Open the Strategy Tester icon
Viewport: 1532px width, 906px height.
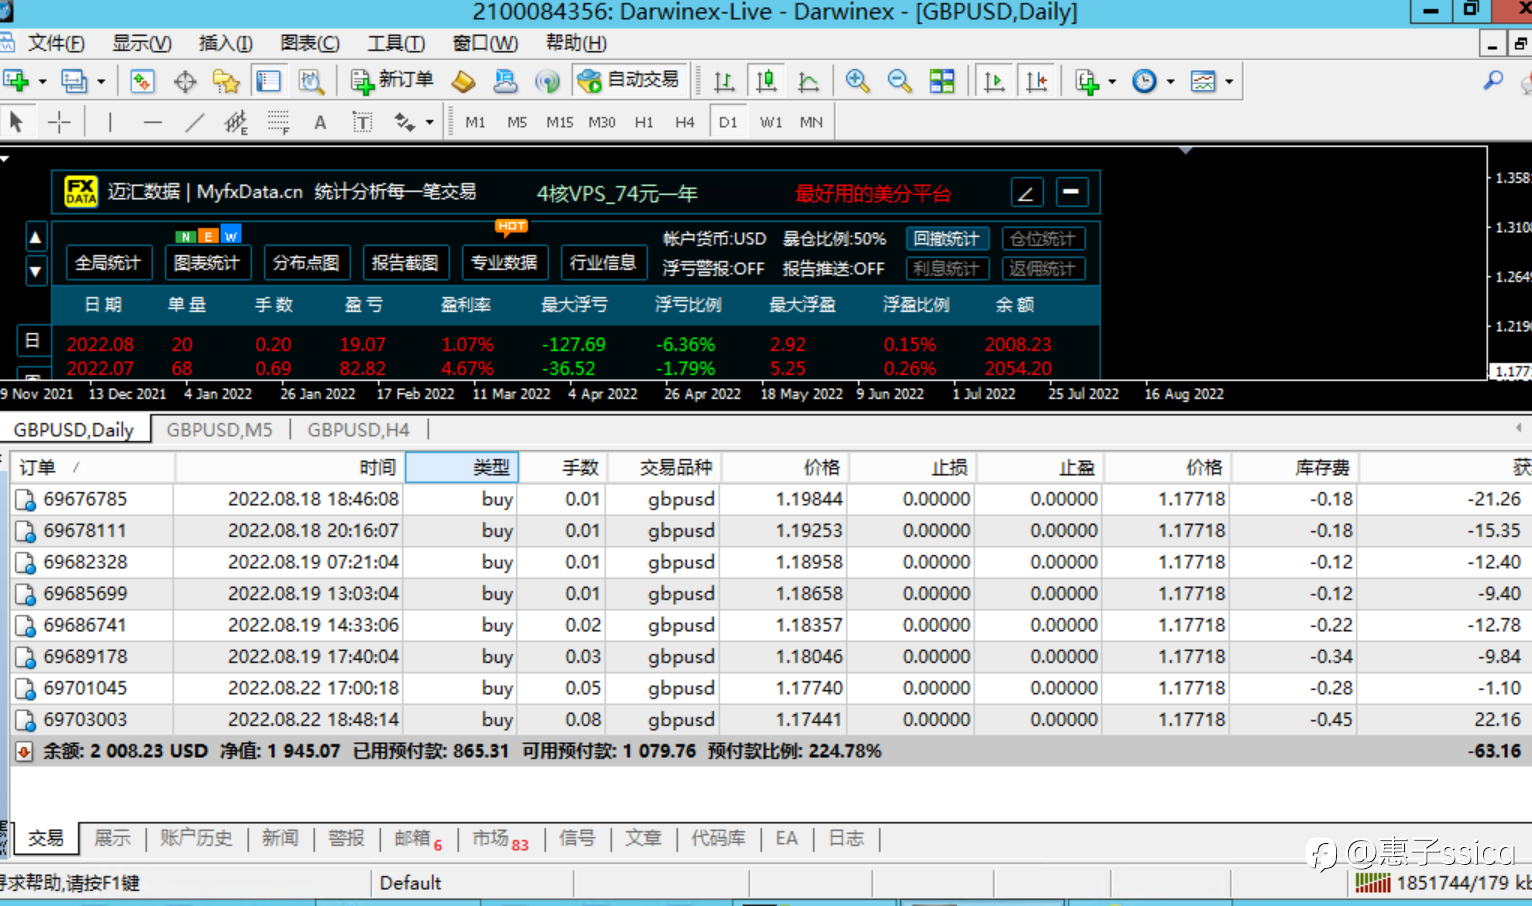click(x=311, y=81)
